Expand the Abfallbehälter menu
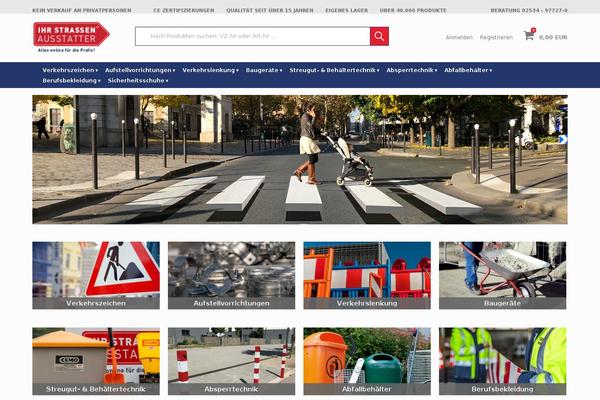The image size is (600, 400). pos(468,70)
